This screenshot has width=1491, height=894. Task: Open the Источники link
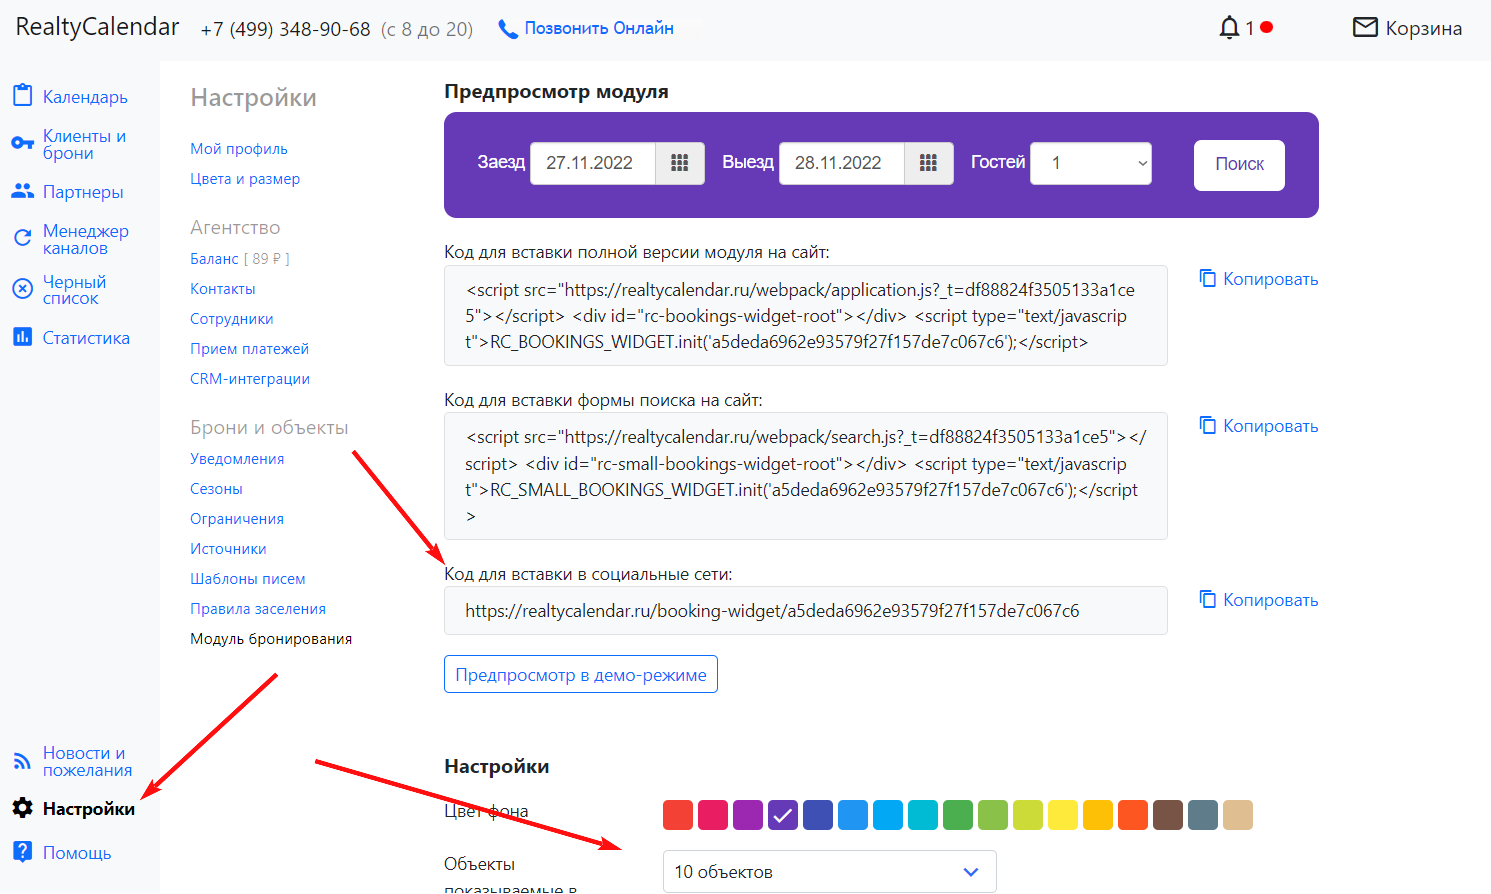228,549
